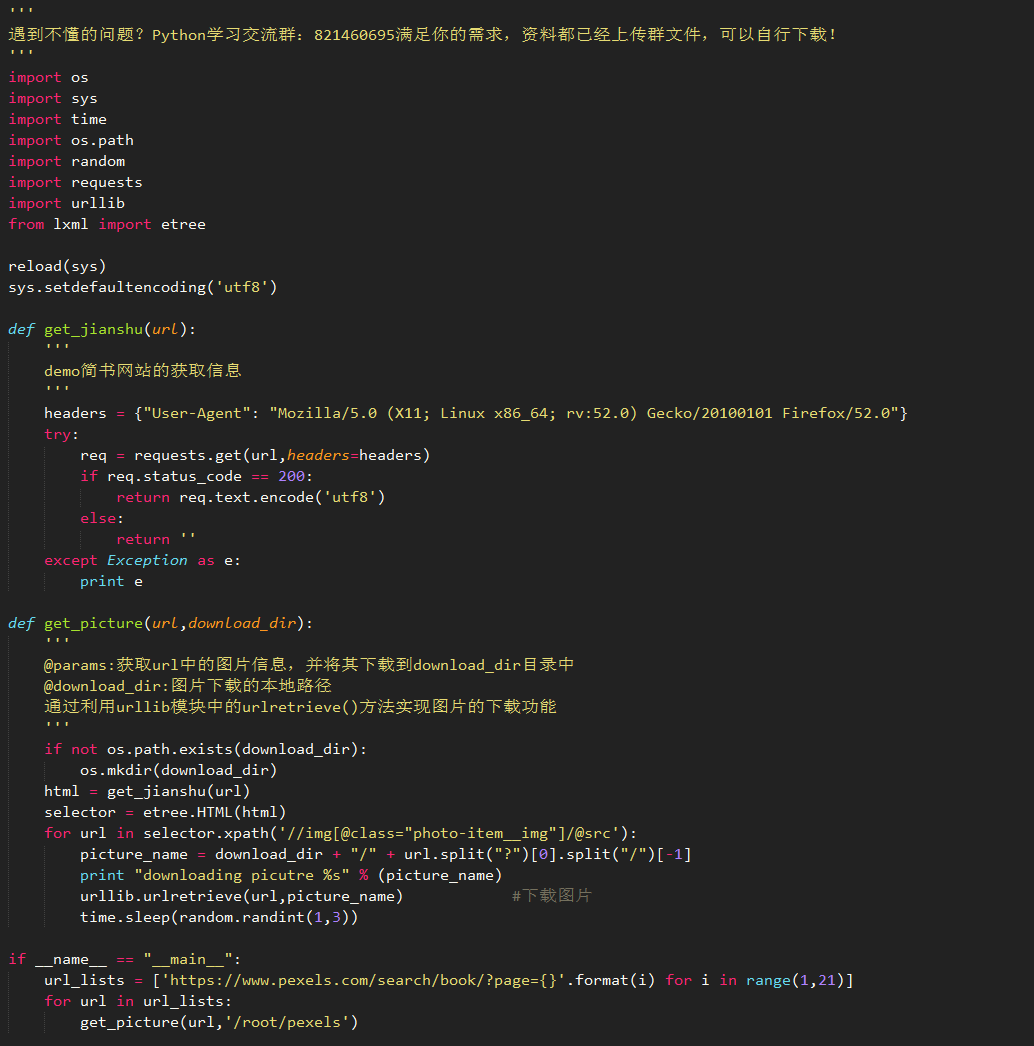This screenshot has width=1034, height=1046.
Task: Click the '@params' docstring line
Action: click(309, 665)
